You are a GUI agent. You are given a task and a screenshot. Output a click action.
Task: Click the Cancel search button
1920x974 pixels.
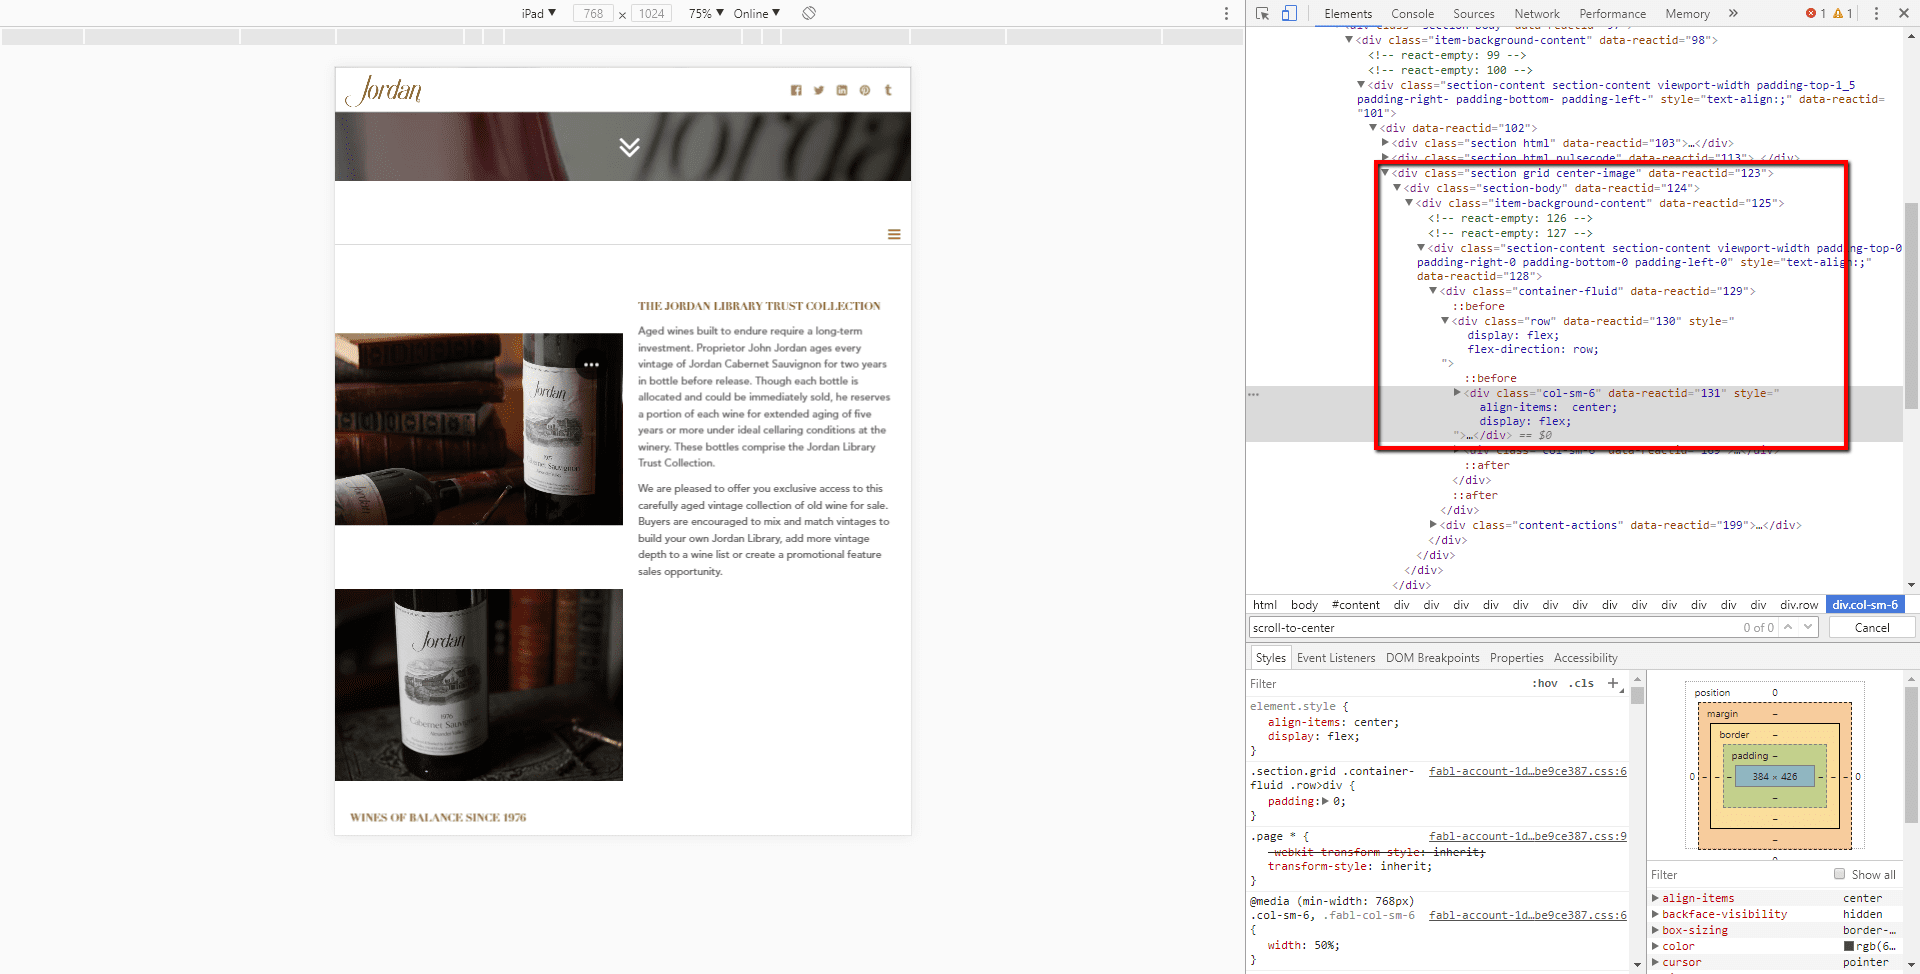tap(1871, 627)
